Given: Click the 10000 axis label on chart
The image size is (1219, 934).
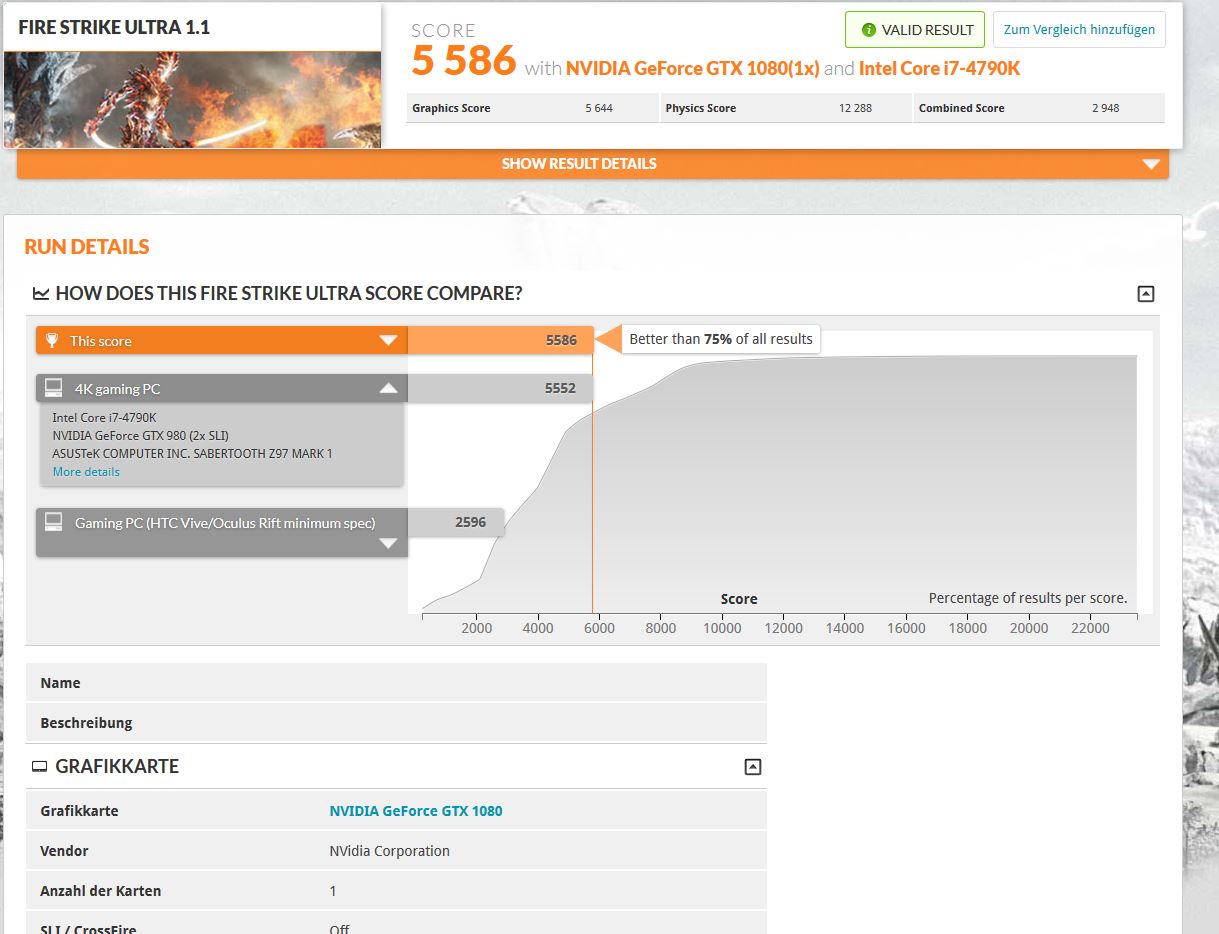Looking at the screenshot, I should click(x=722, y=628).
